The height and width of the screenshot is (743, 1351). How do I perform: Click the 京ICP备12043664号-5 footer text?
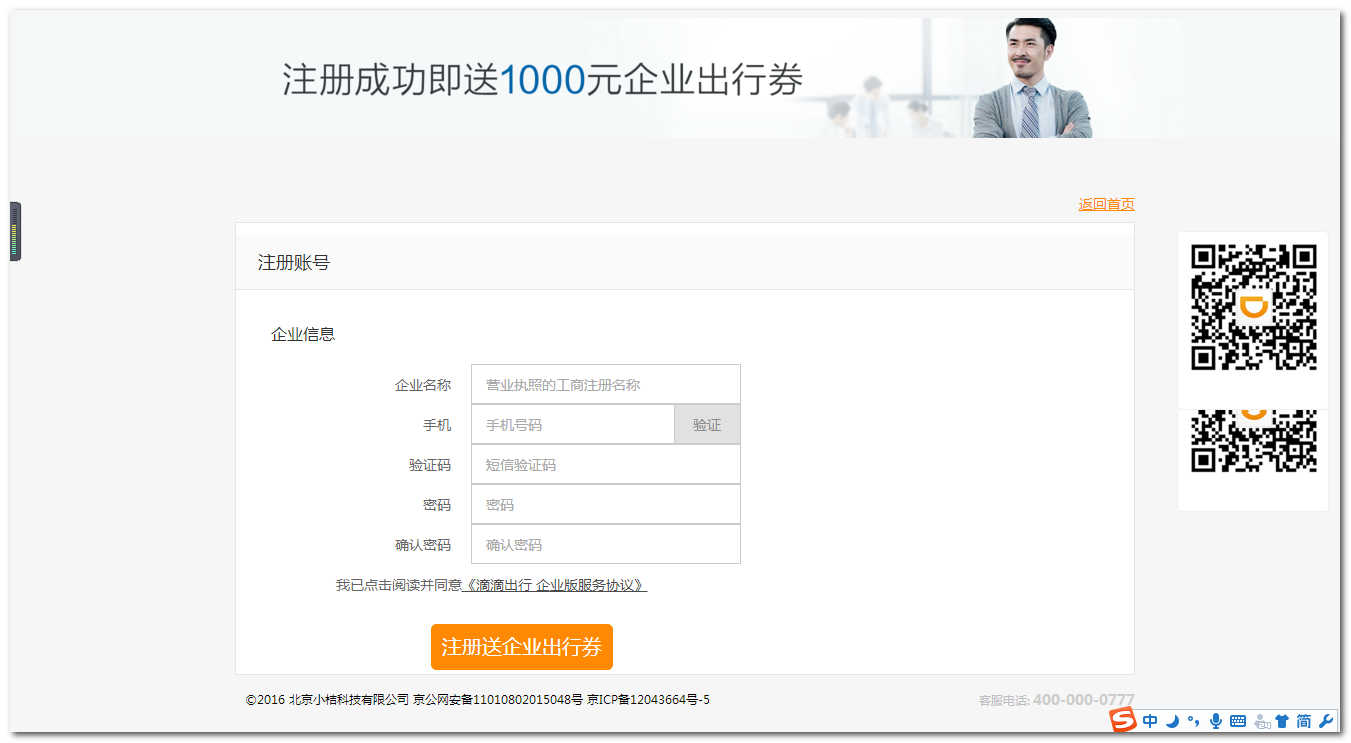(648, 700)
